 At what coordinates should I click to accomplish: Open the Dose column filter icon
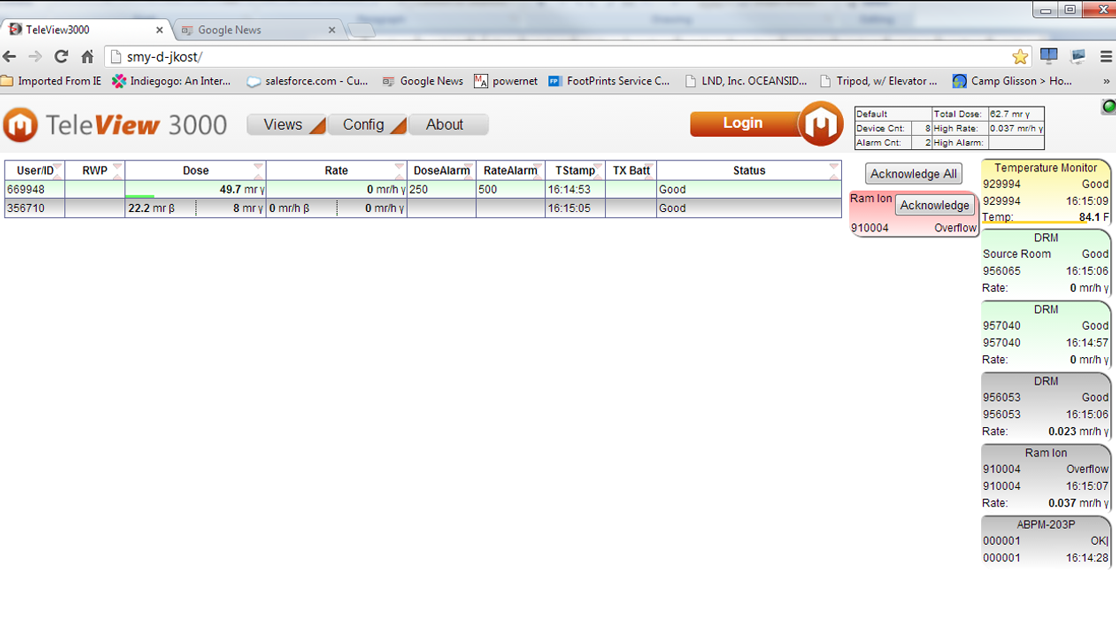[x=256, y=166]
